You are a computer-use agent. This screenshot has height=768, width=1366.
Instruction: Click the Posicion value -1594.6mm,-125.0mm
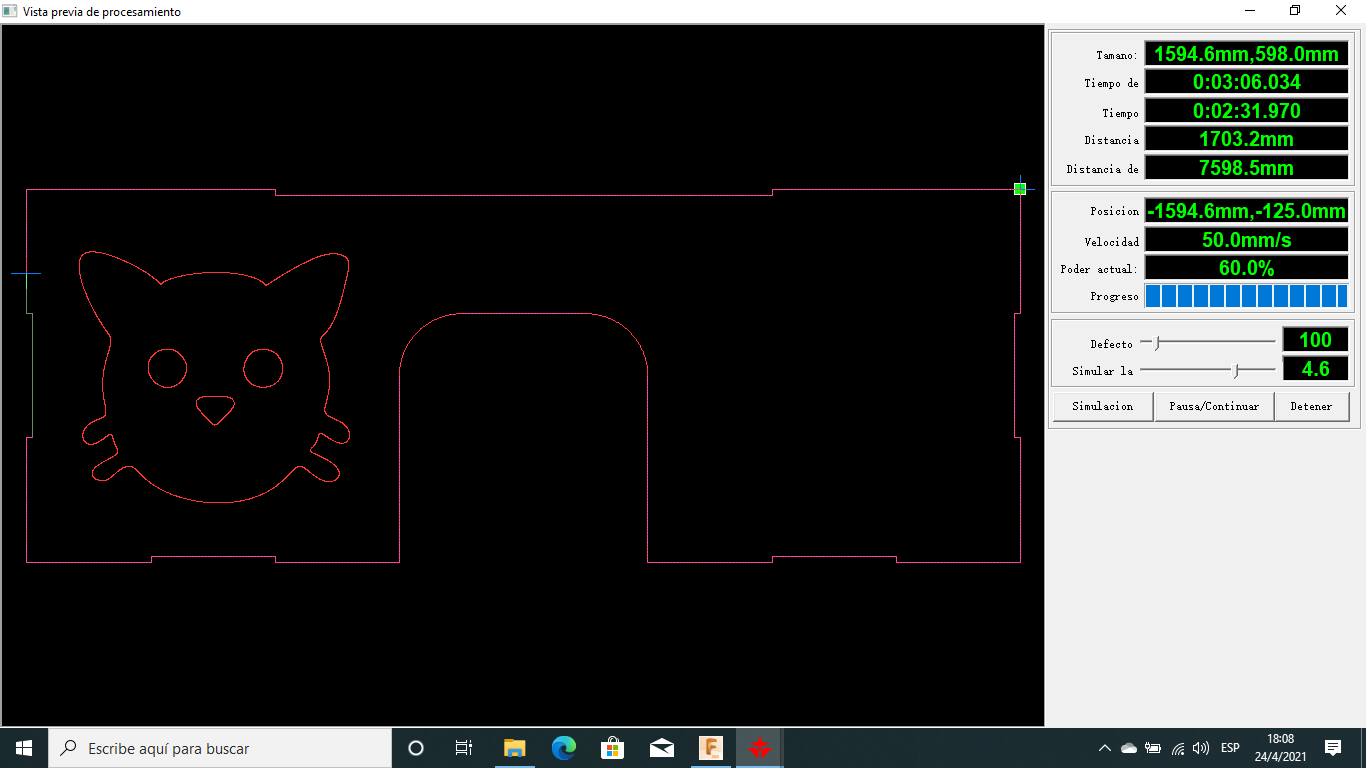[x=1246, y=211]
